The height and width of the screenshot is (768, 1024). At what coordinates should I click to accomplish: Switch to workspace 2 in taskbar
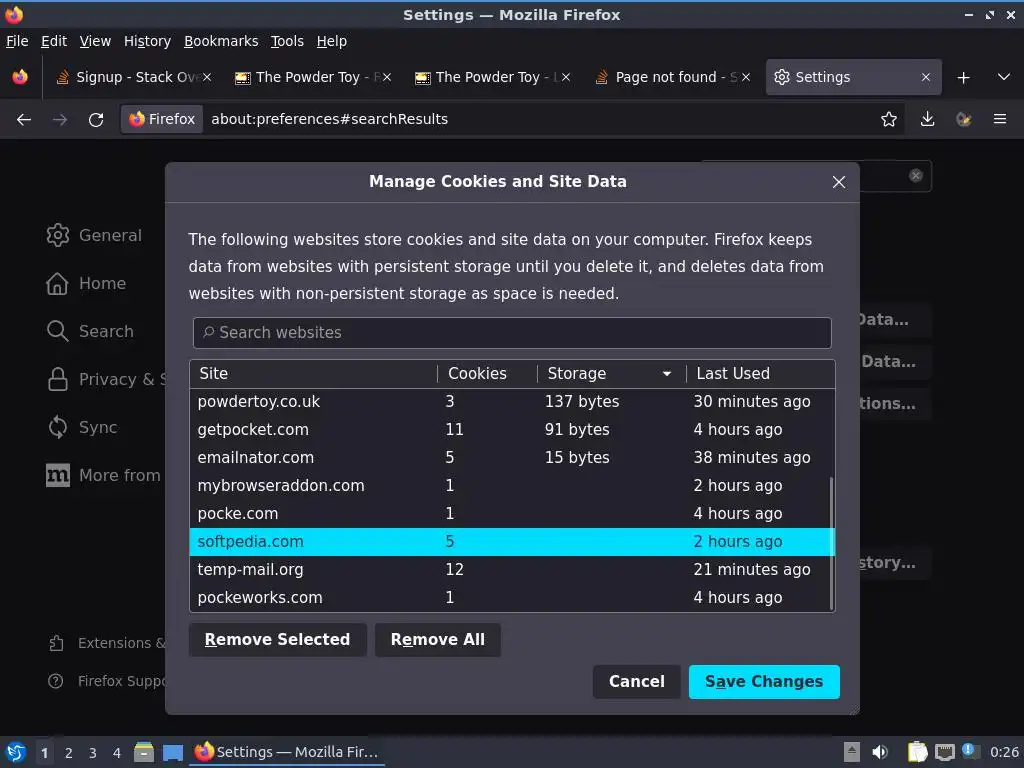click(x=69, y=753)
